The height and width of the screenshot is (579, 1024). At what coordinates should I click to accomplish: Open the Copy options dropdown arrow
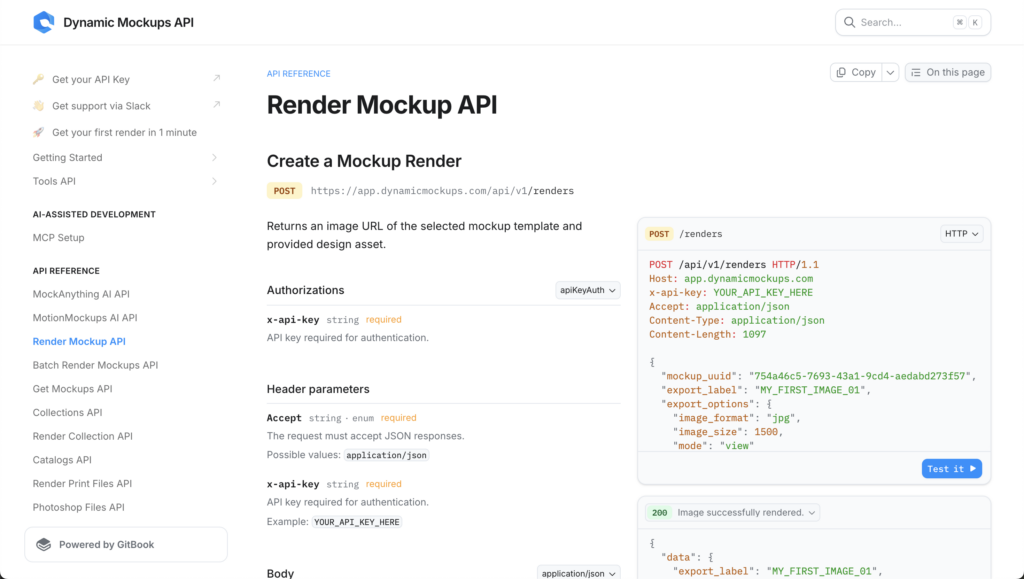(890, 72)
